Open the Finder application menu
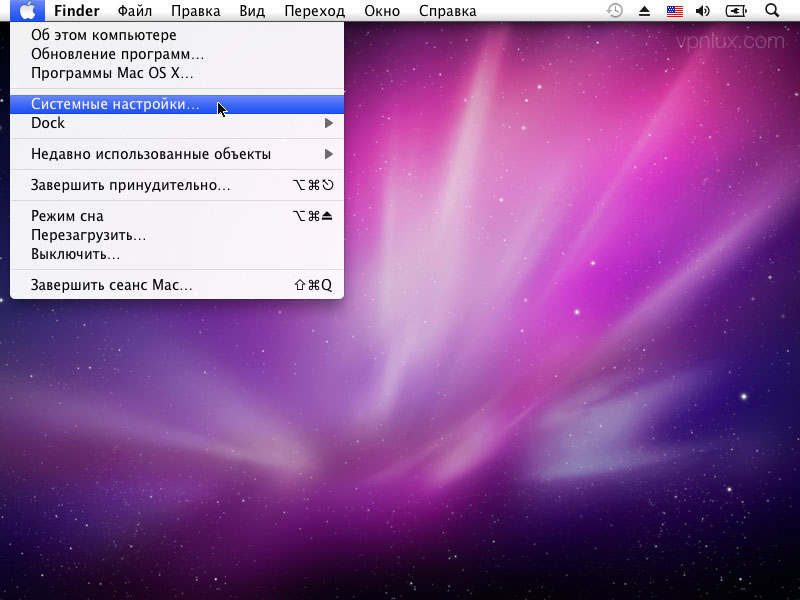This screenshot has width=800, height=600. coord(77,11)
